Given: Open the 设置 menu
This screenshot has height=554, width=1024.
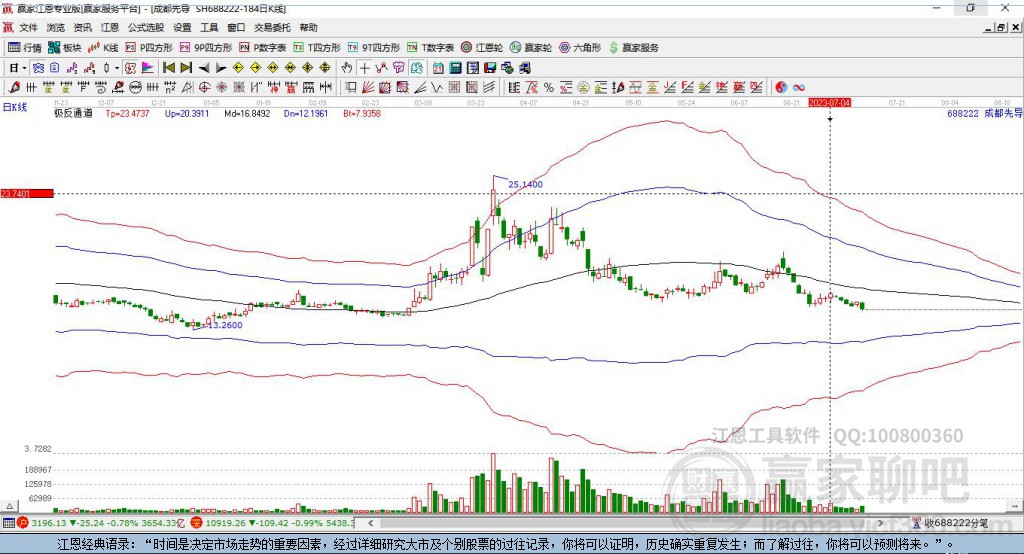Looking at the screenshot, I should coord(182,27).
